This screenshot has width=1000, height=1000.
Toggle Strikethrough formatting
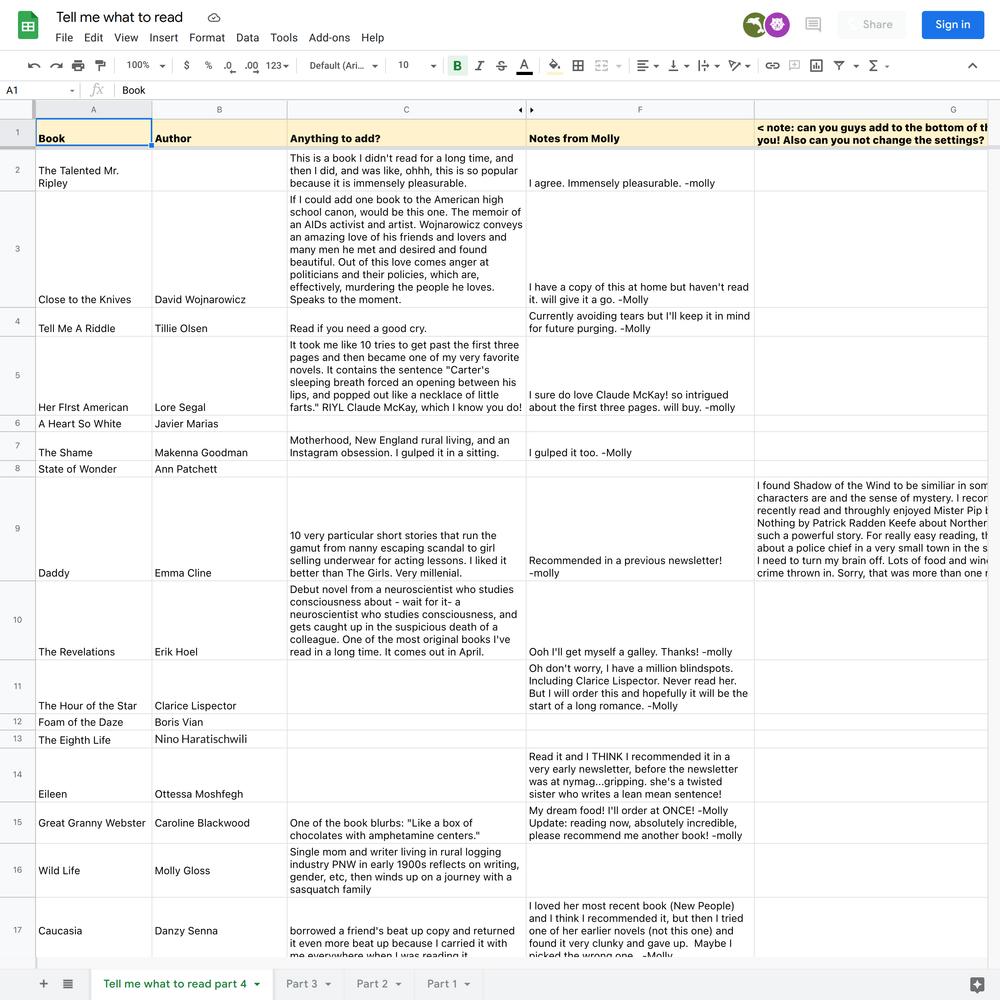[501, 66]
